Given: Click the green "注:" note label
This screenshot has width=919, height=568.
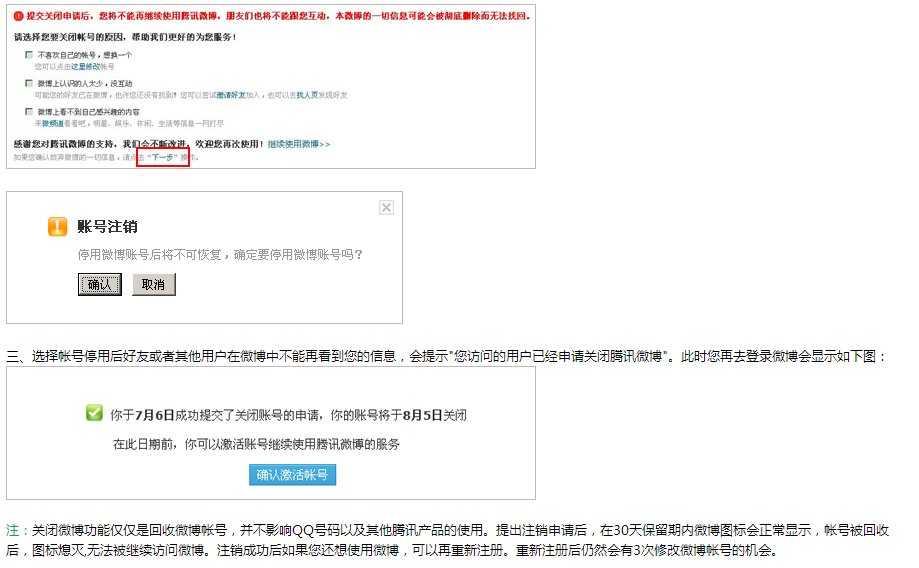Looking at the screenshot, I should coord(18,530).
